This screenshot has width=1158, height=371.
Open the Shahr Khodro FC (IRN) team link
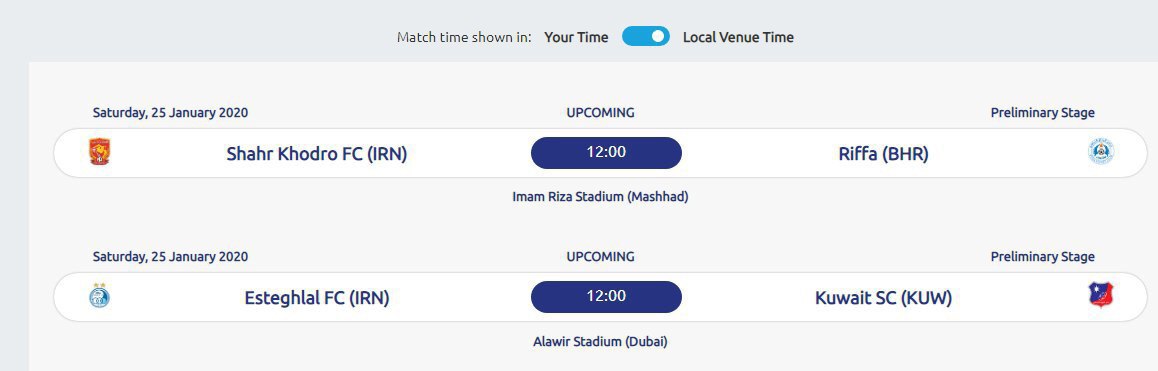317,154
